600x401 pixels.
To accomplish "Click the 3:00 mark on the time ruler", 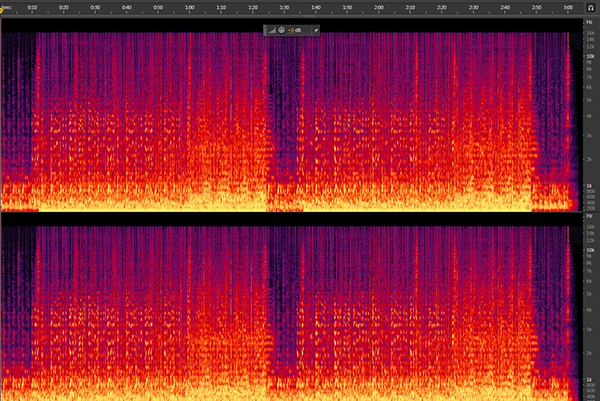I will pyautogui.click(x=567, y=8).
